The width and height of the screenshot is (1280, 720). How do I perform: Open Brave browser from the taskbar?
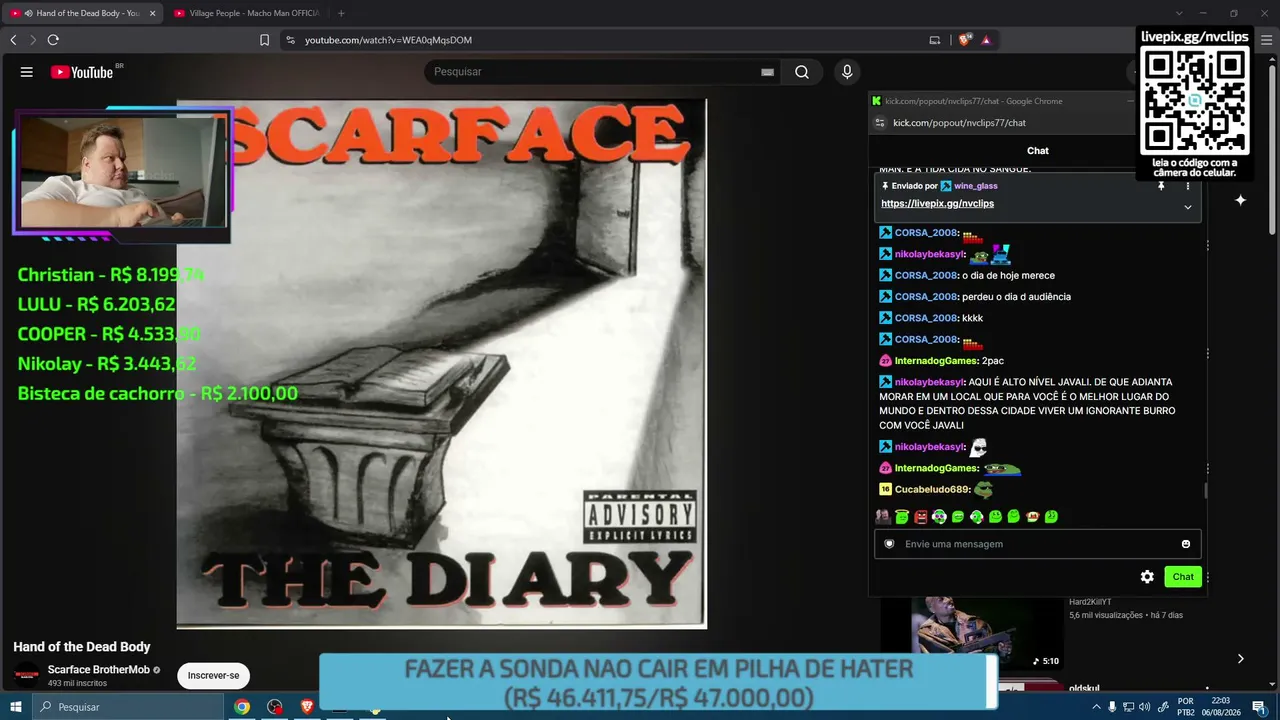307,707
